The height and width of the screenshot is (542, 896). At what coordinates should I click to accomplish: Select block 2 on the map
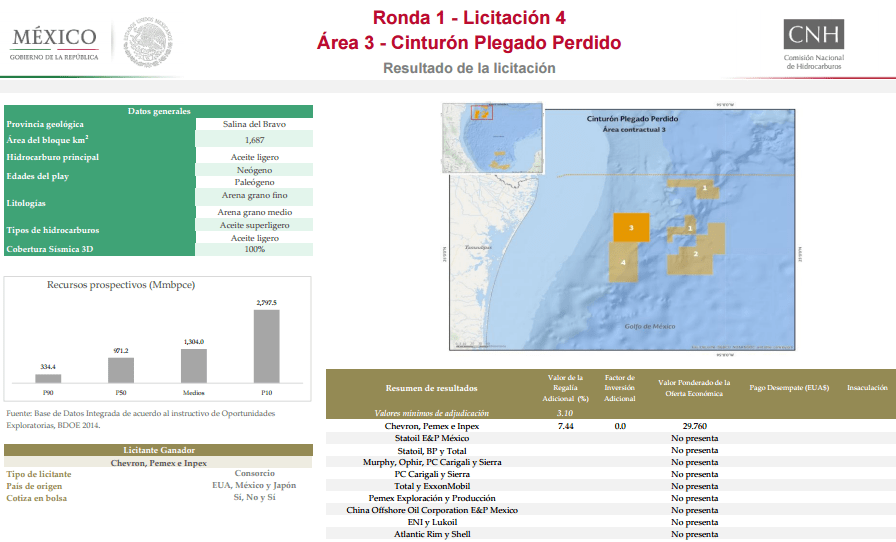696,253
